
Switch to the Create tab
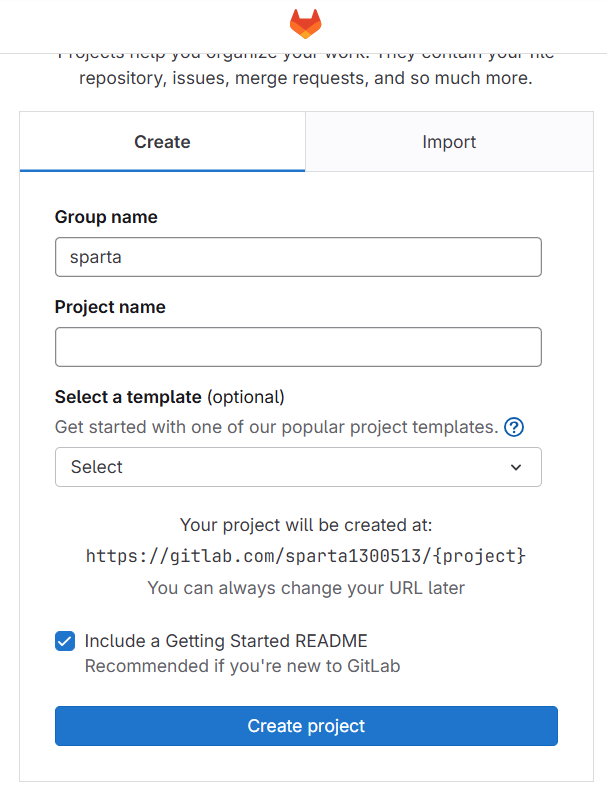pyautogui.click(x=162, y=142)
